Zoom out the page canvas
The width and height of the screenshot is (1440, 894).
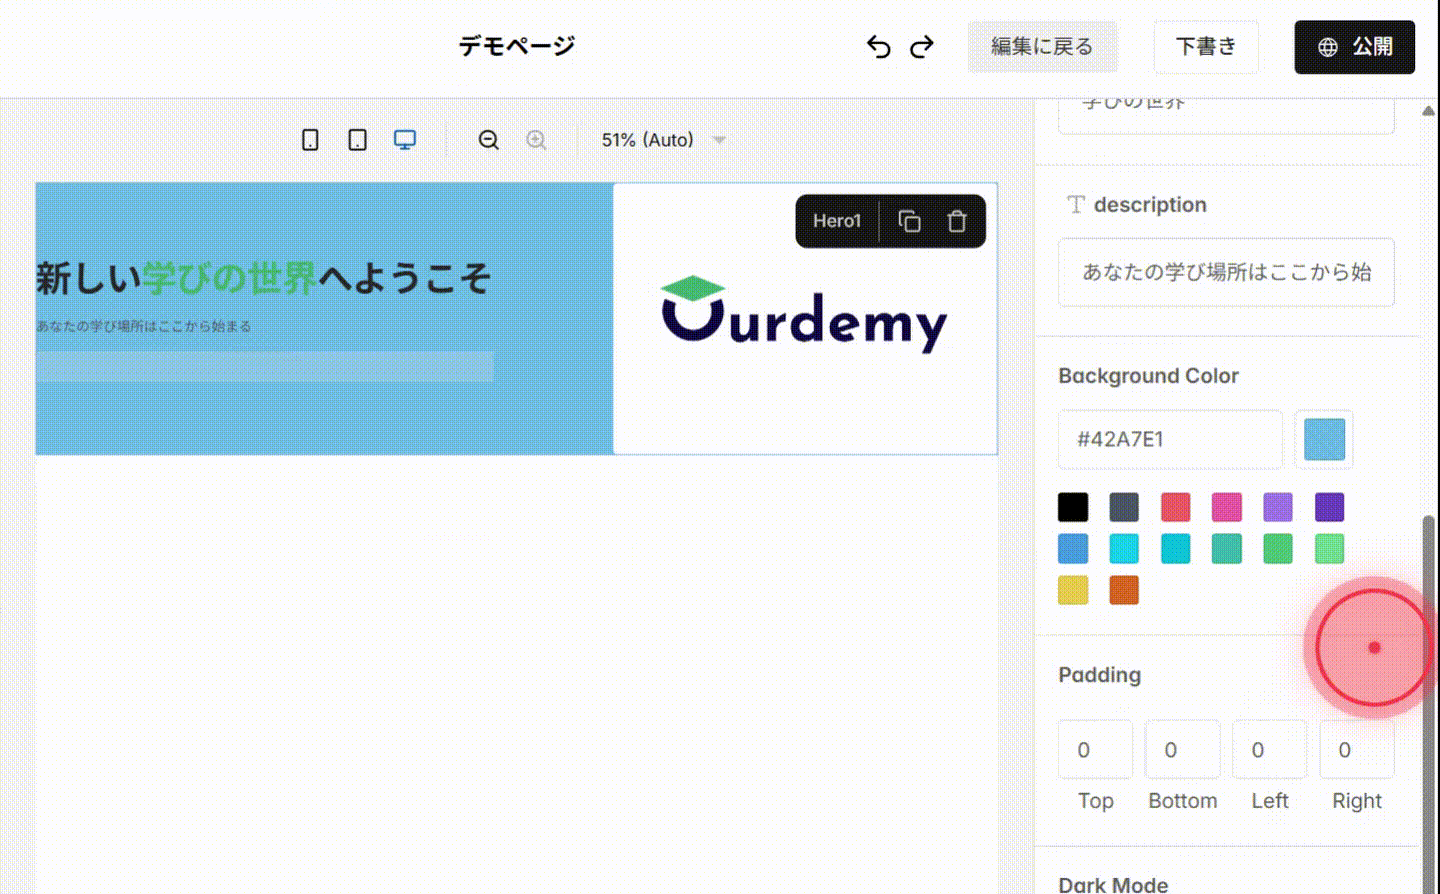point(489,140)
